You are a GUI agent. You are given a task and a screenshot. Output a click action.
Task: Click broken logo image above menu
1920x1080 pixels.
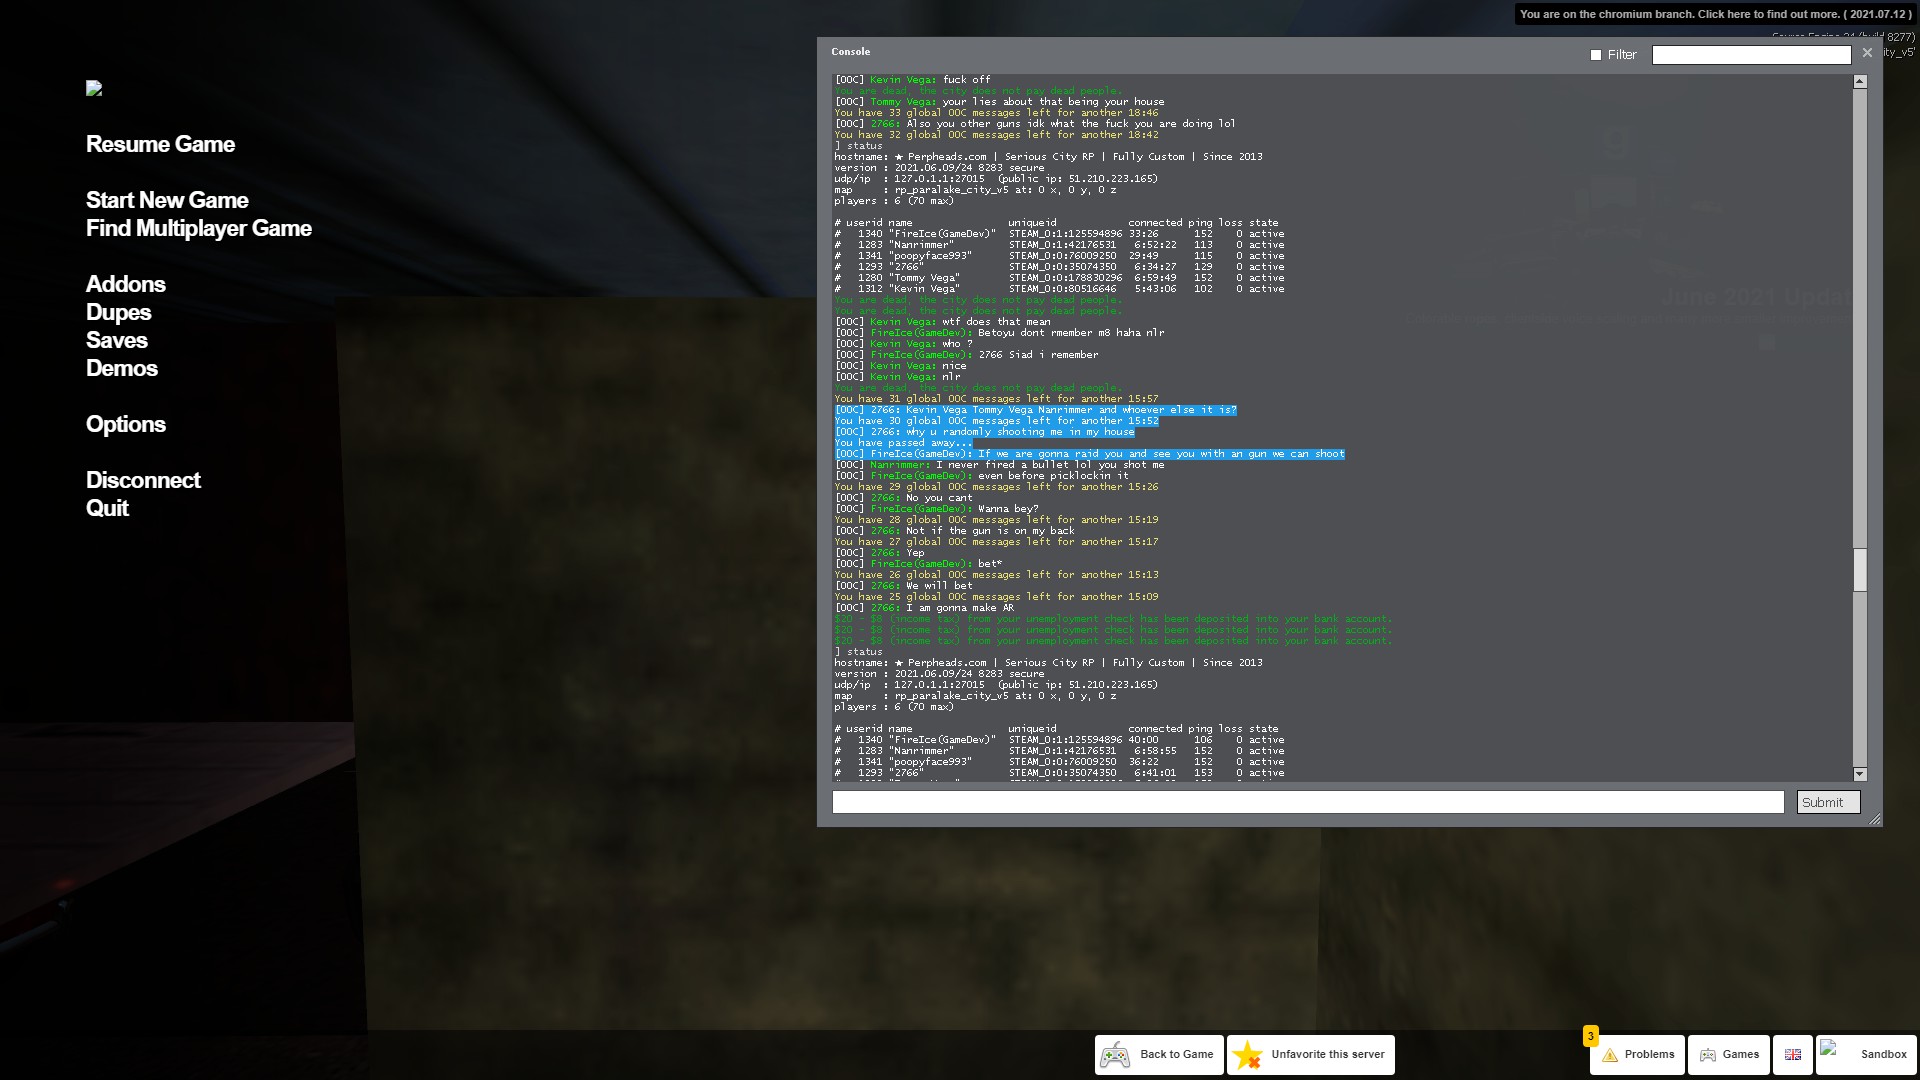[x=94, y=88]
